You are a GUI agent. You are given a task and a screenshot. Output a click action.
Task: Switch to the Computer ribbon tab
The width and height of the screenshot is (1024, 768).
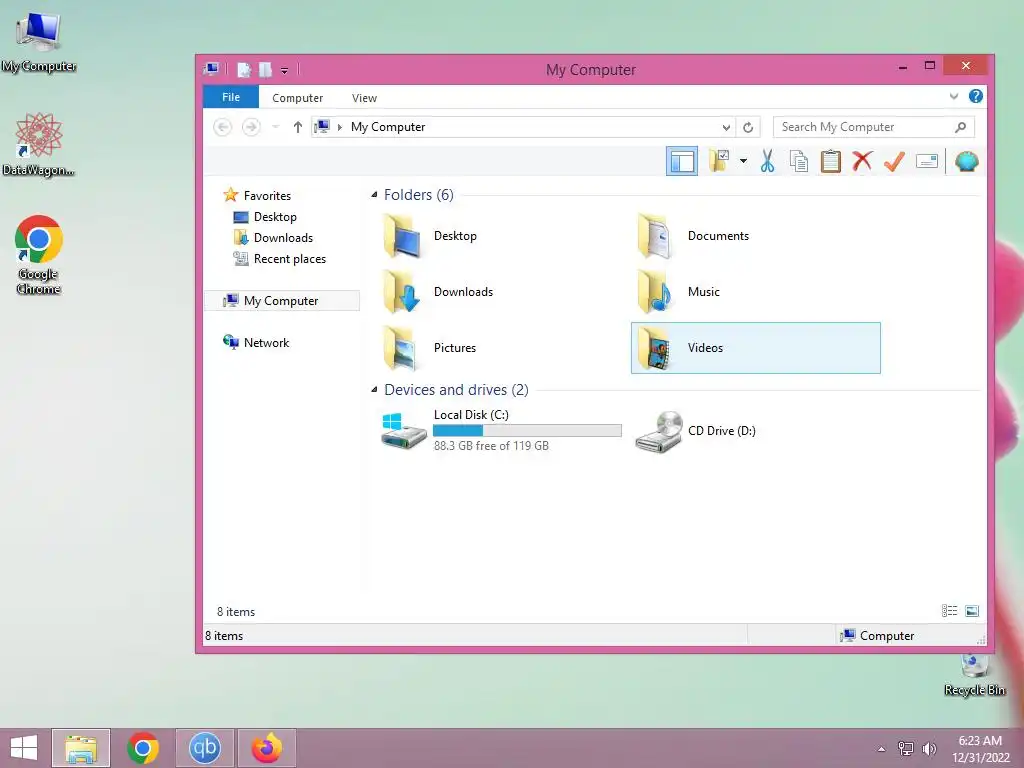coord(297,98)
